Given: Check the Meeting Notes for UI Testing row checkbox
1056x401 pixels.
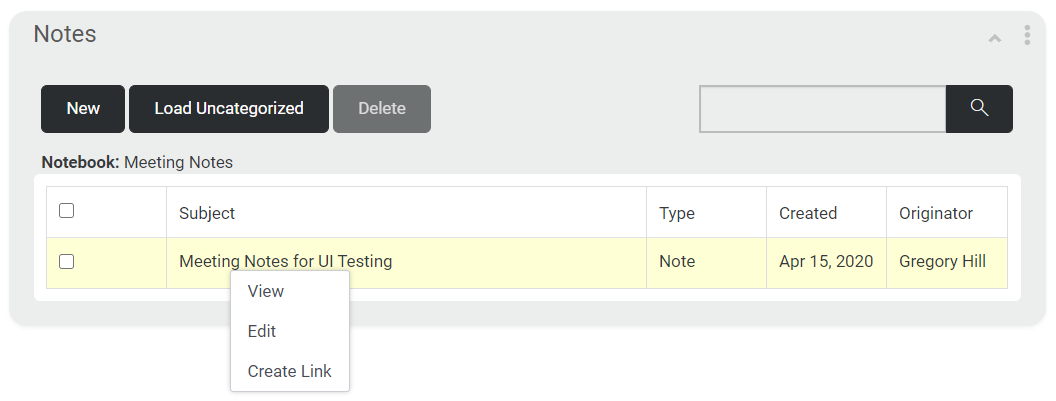Looking at the screenshot, I should pyautogui.click(x=66, y=261).
